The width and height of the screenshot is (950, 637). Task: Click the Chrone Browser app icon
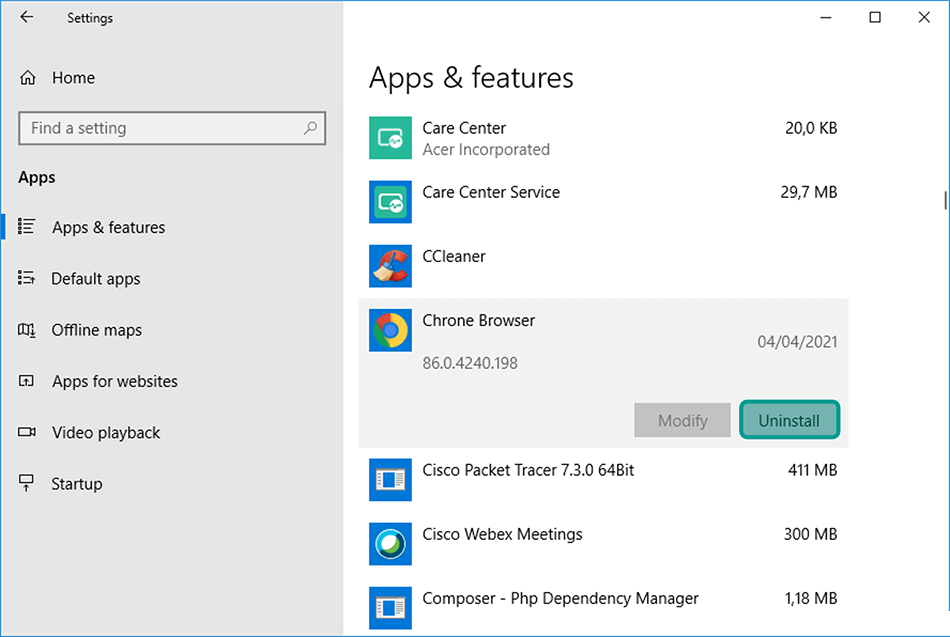click(390, 330)
